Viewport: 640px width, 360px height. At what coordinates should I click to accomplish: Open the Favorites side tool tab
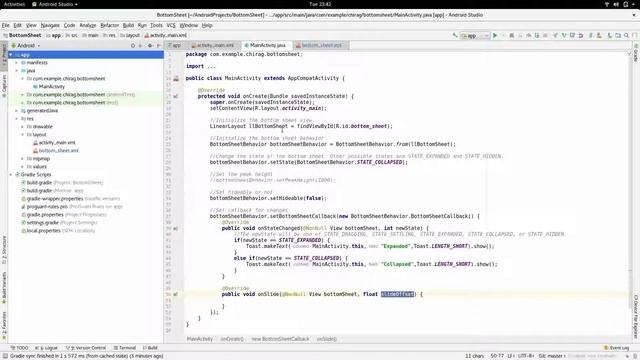(x=4, y=326)
